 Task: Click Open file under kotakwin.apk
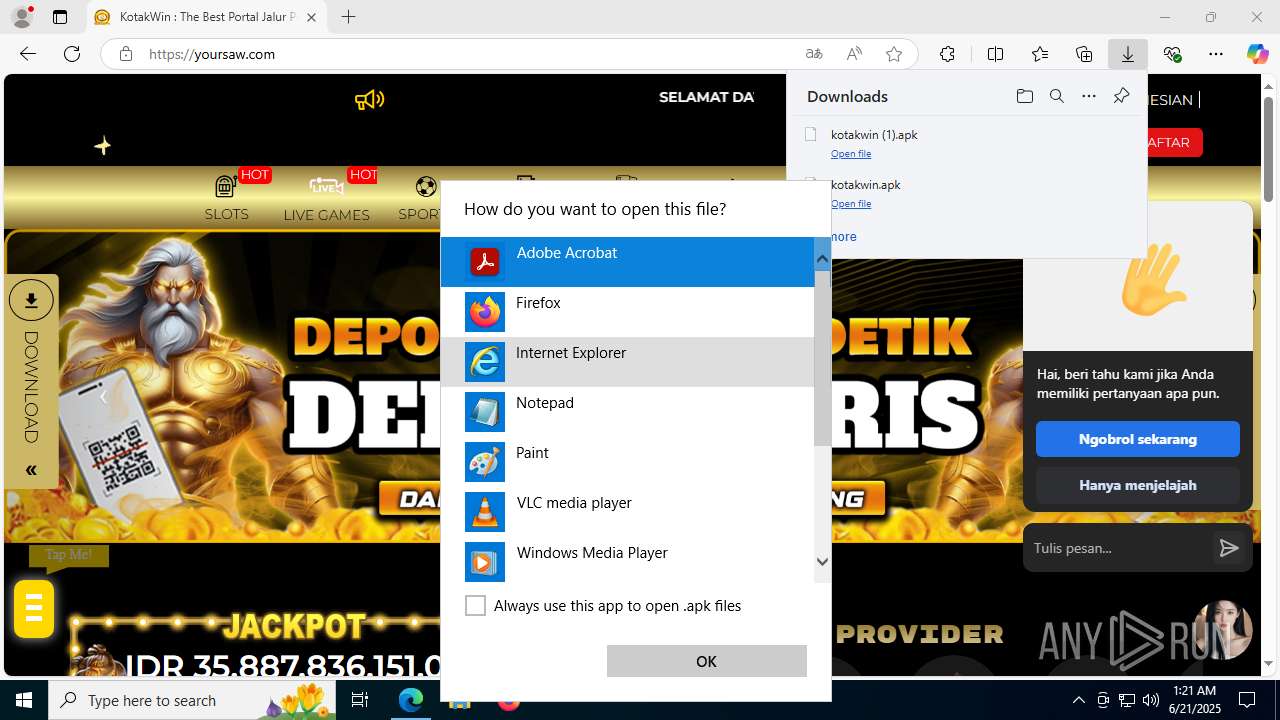point(851,204)
